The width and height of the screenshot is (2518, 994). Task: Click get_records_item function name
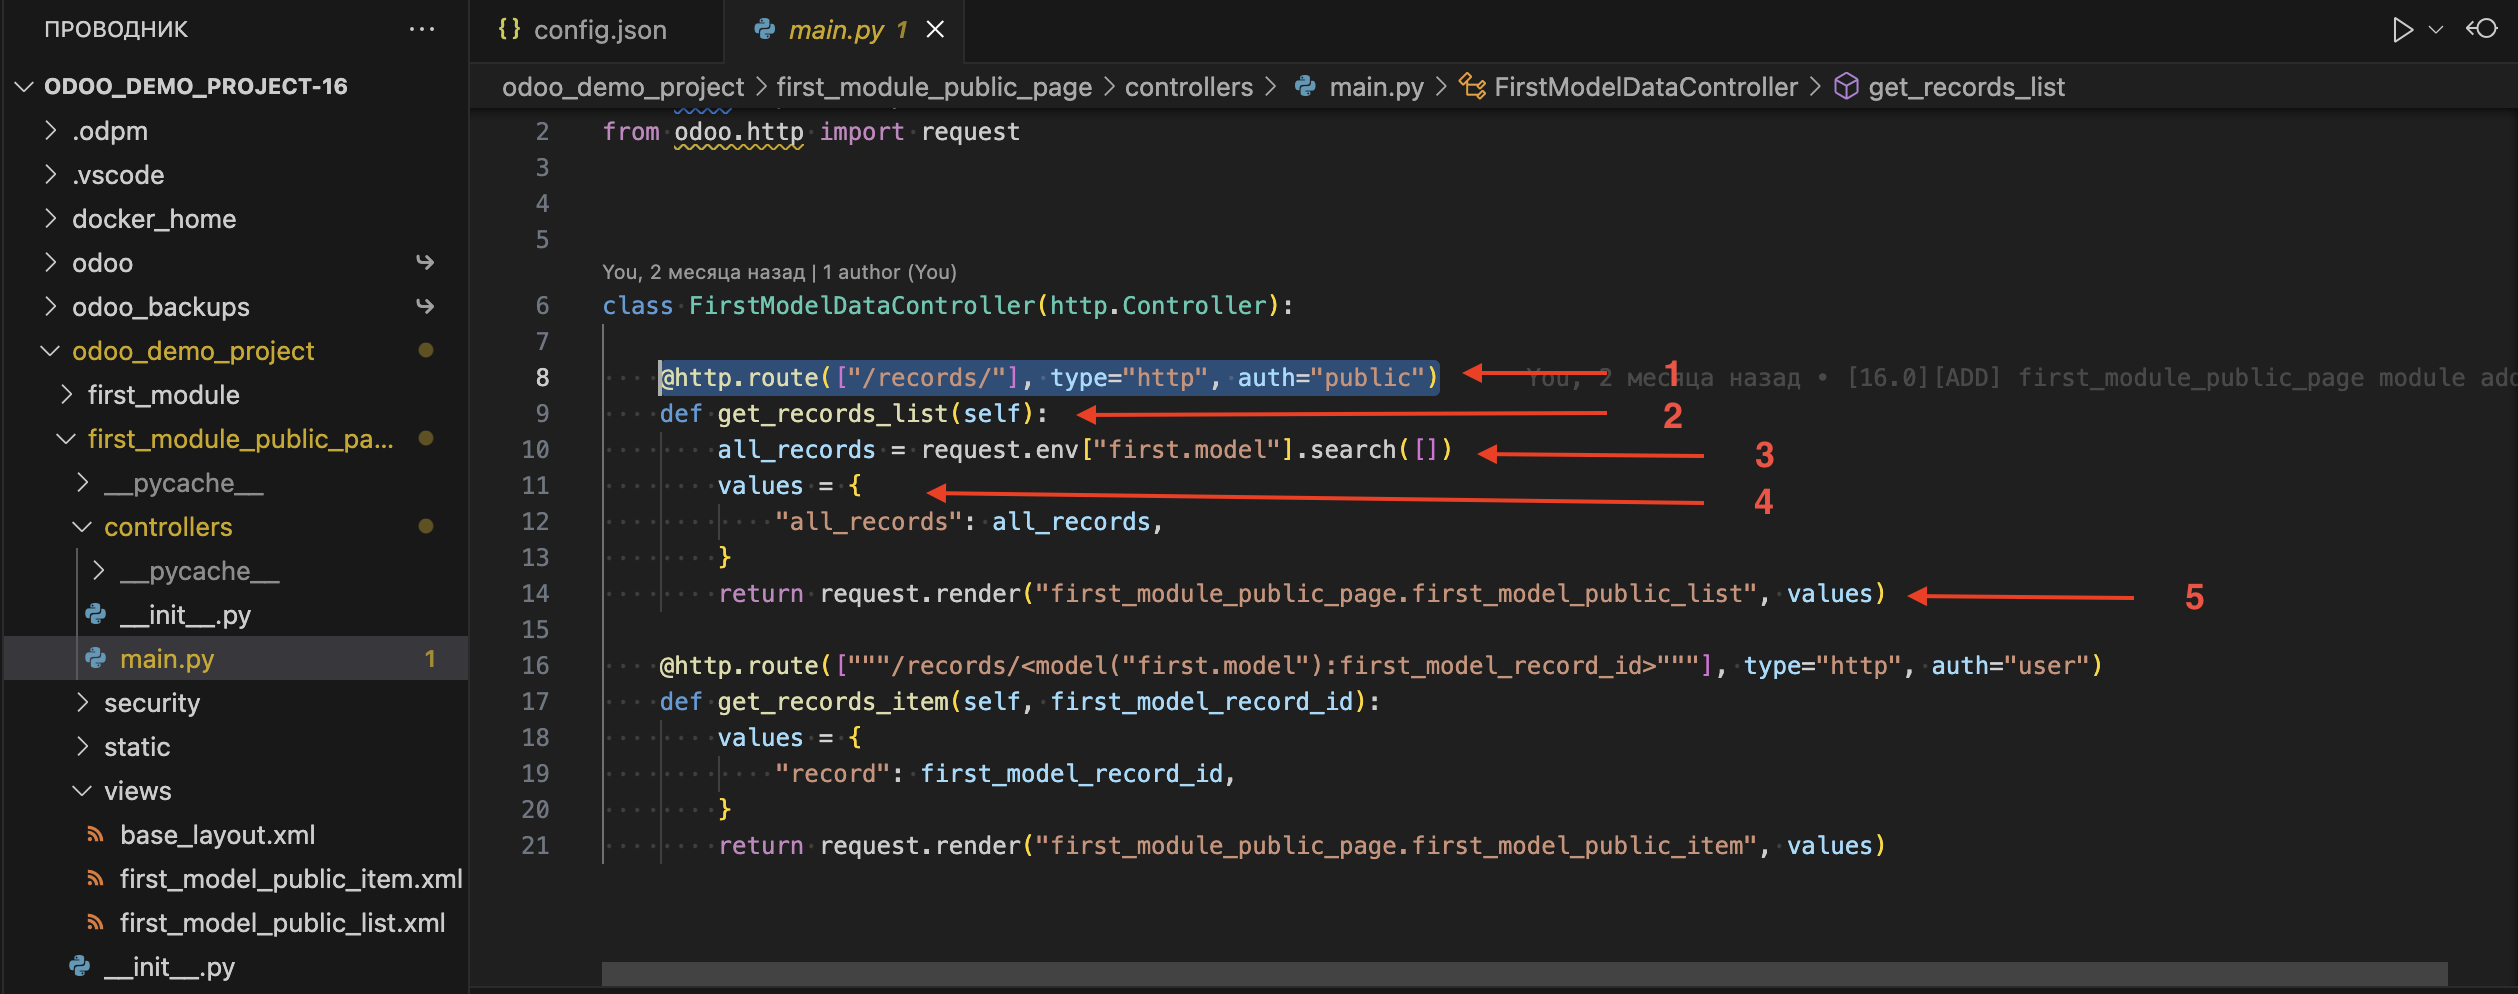click(x=832, y=702)
